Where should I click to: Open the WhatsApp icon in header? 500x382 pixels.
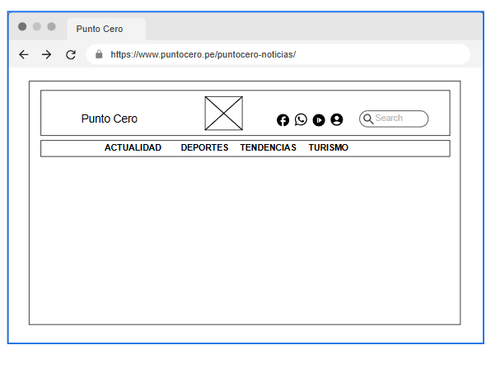[x=301, y=119]
